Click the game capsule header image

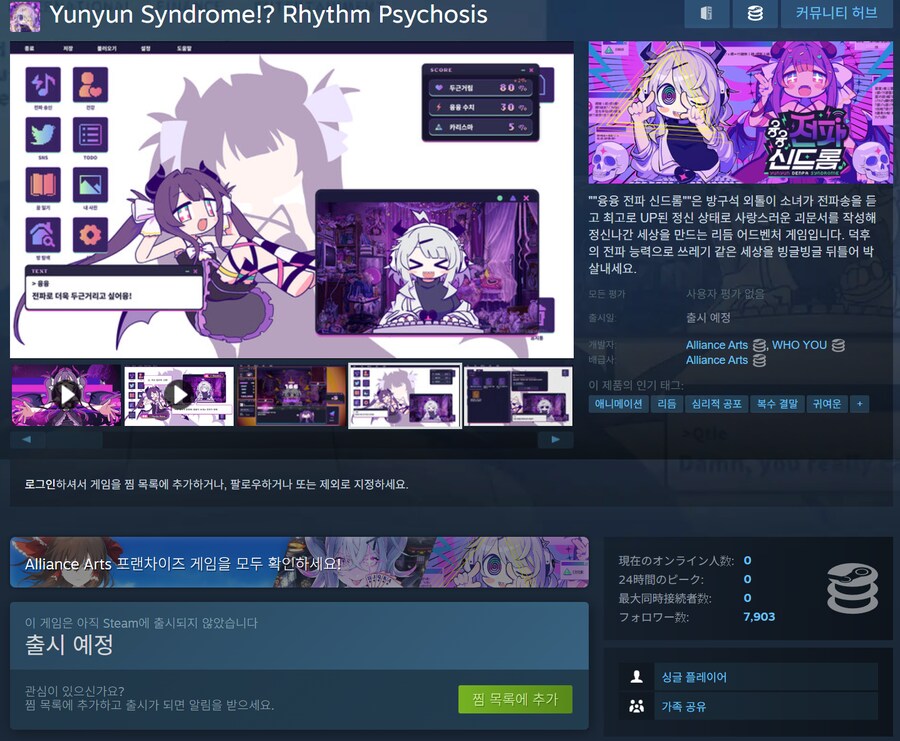pyautogui.click(x=740, y=112)
